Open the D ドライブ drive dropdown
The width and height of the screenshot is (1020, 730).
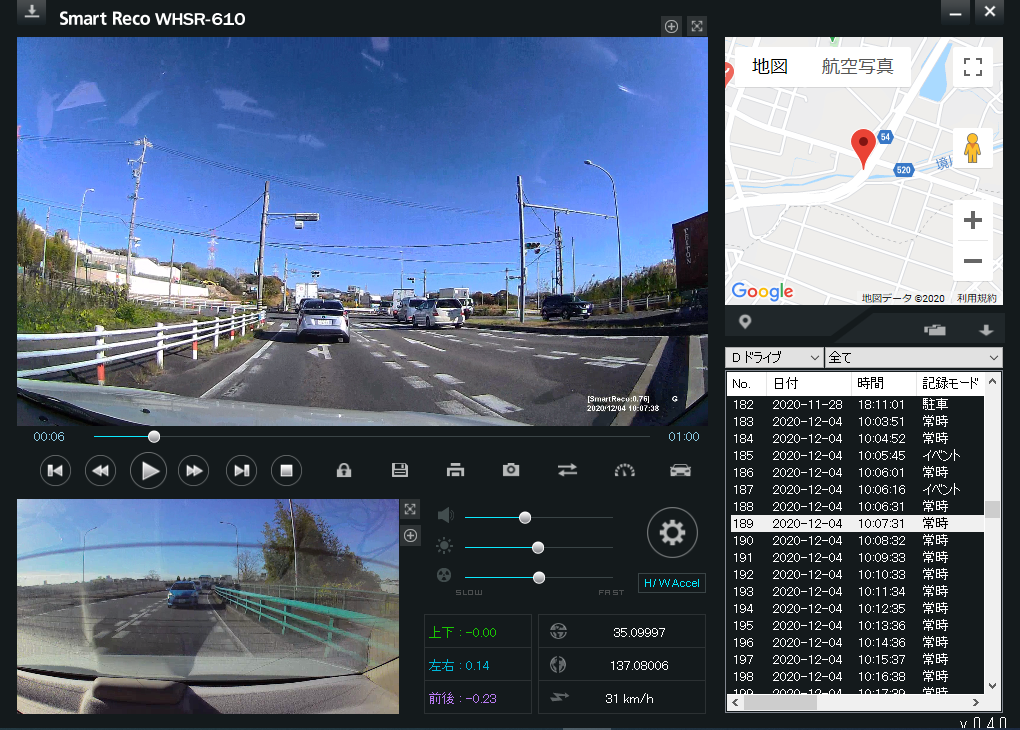click(x=774, y=357)
